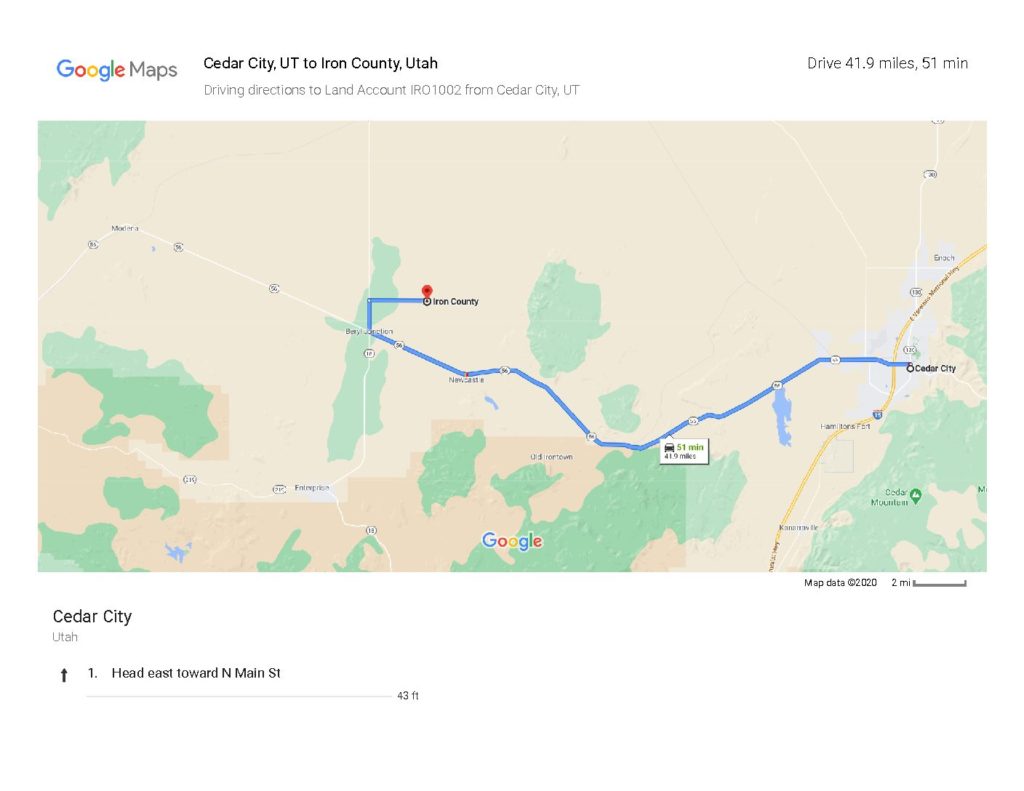Viewport: 1024px width, 791px height.
Task: Click the red destination pin at Iron County
Action: [426, 291]
